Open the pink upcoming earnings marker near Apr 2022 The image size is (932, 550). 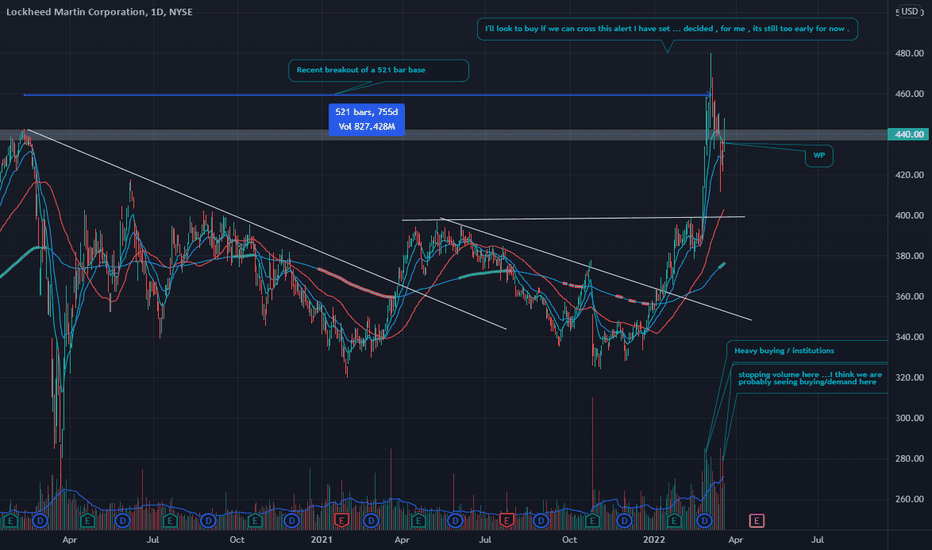(x=756, y=521)
